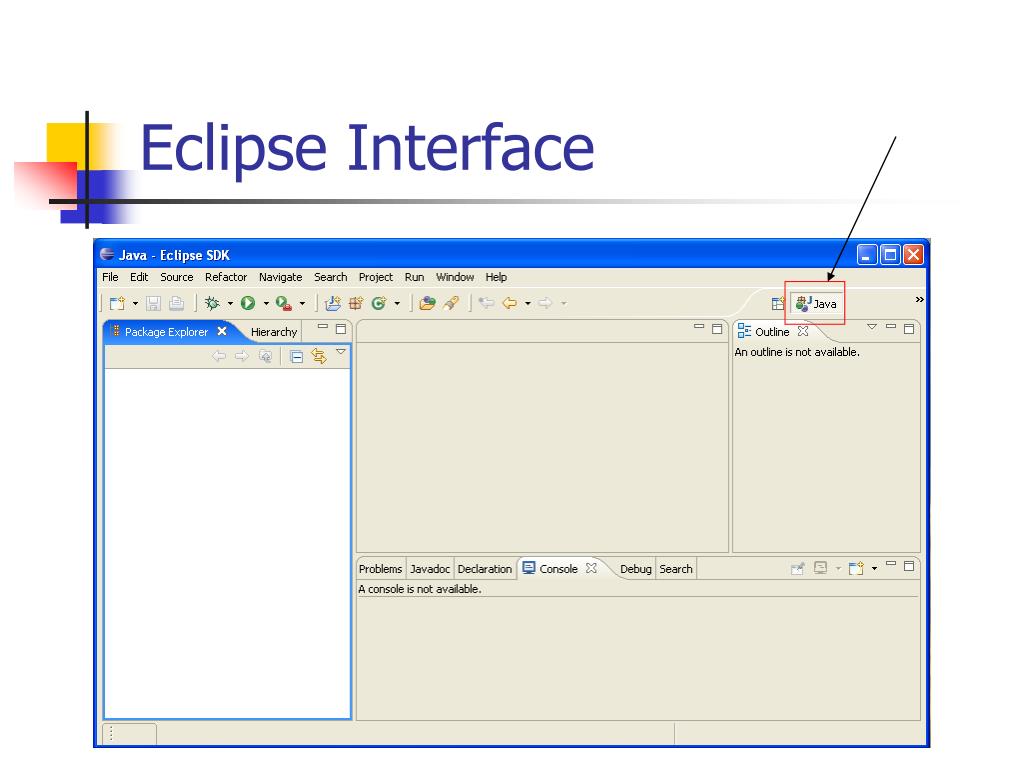Switch to the Declaration tab
This screenshot has height=768, width=1024.
click(x=485, y=569)
